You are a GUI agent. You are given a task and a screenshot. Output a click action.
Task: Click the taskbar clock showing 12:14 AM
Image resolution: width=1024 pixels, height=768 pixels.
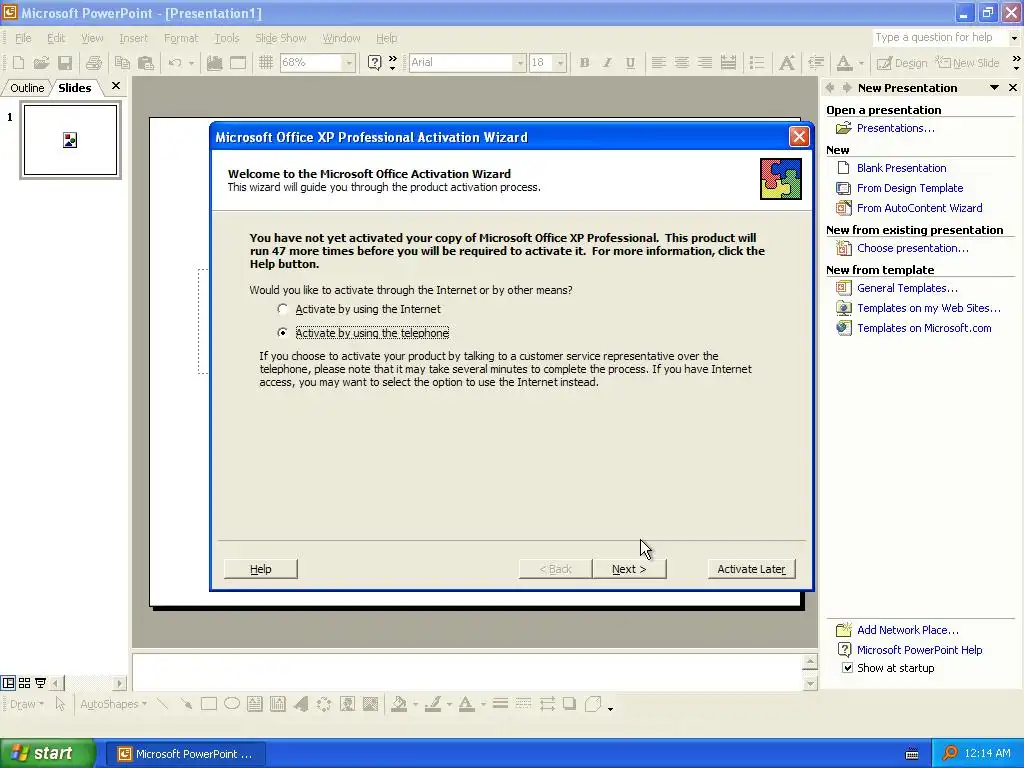tap(987, 754)
